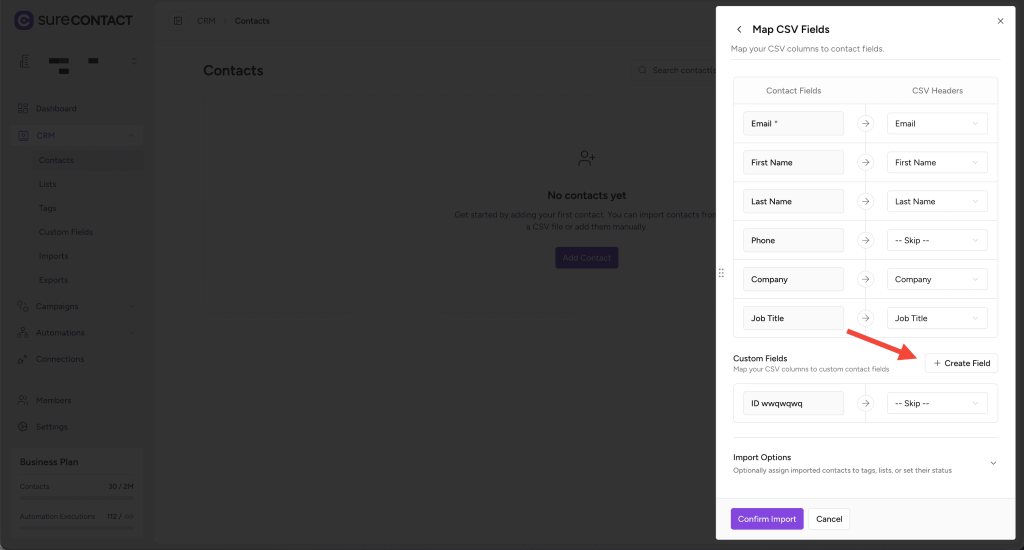Close the Map CSV Fields panel

pyautogui.click(x=1000, y=20)
